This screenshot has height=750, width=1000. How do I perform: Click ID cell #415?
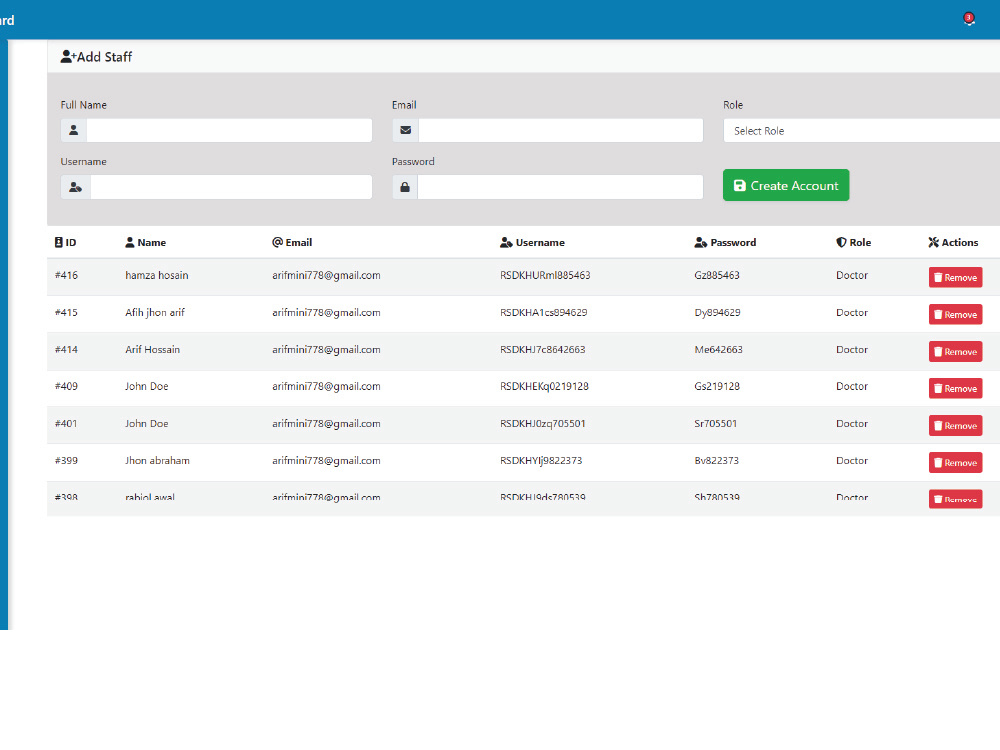pos(66,312)
